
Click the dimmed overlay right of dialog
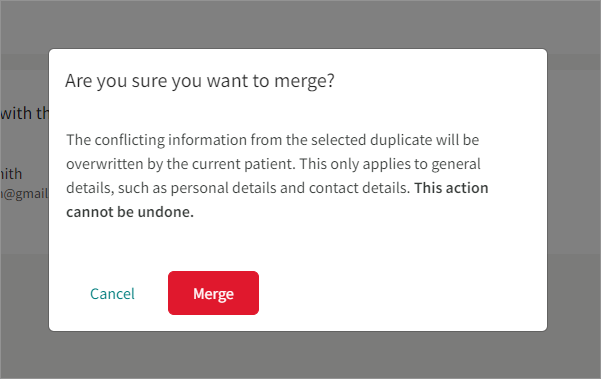click(x=574, y=190)
